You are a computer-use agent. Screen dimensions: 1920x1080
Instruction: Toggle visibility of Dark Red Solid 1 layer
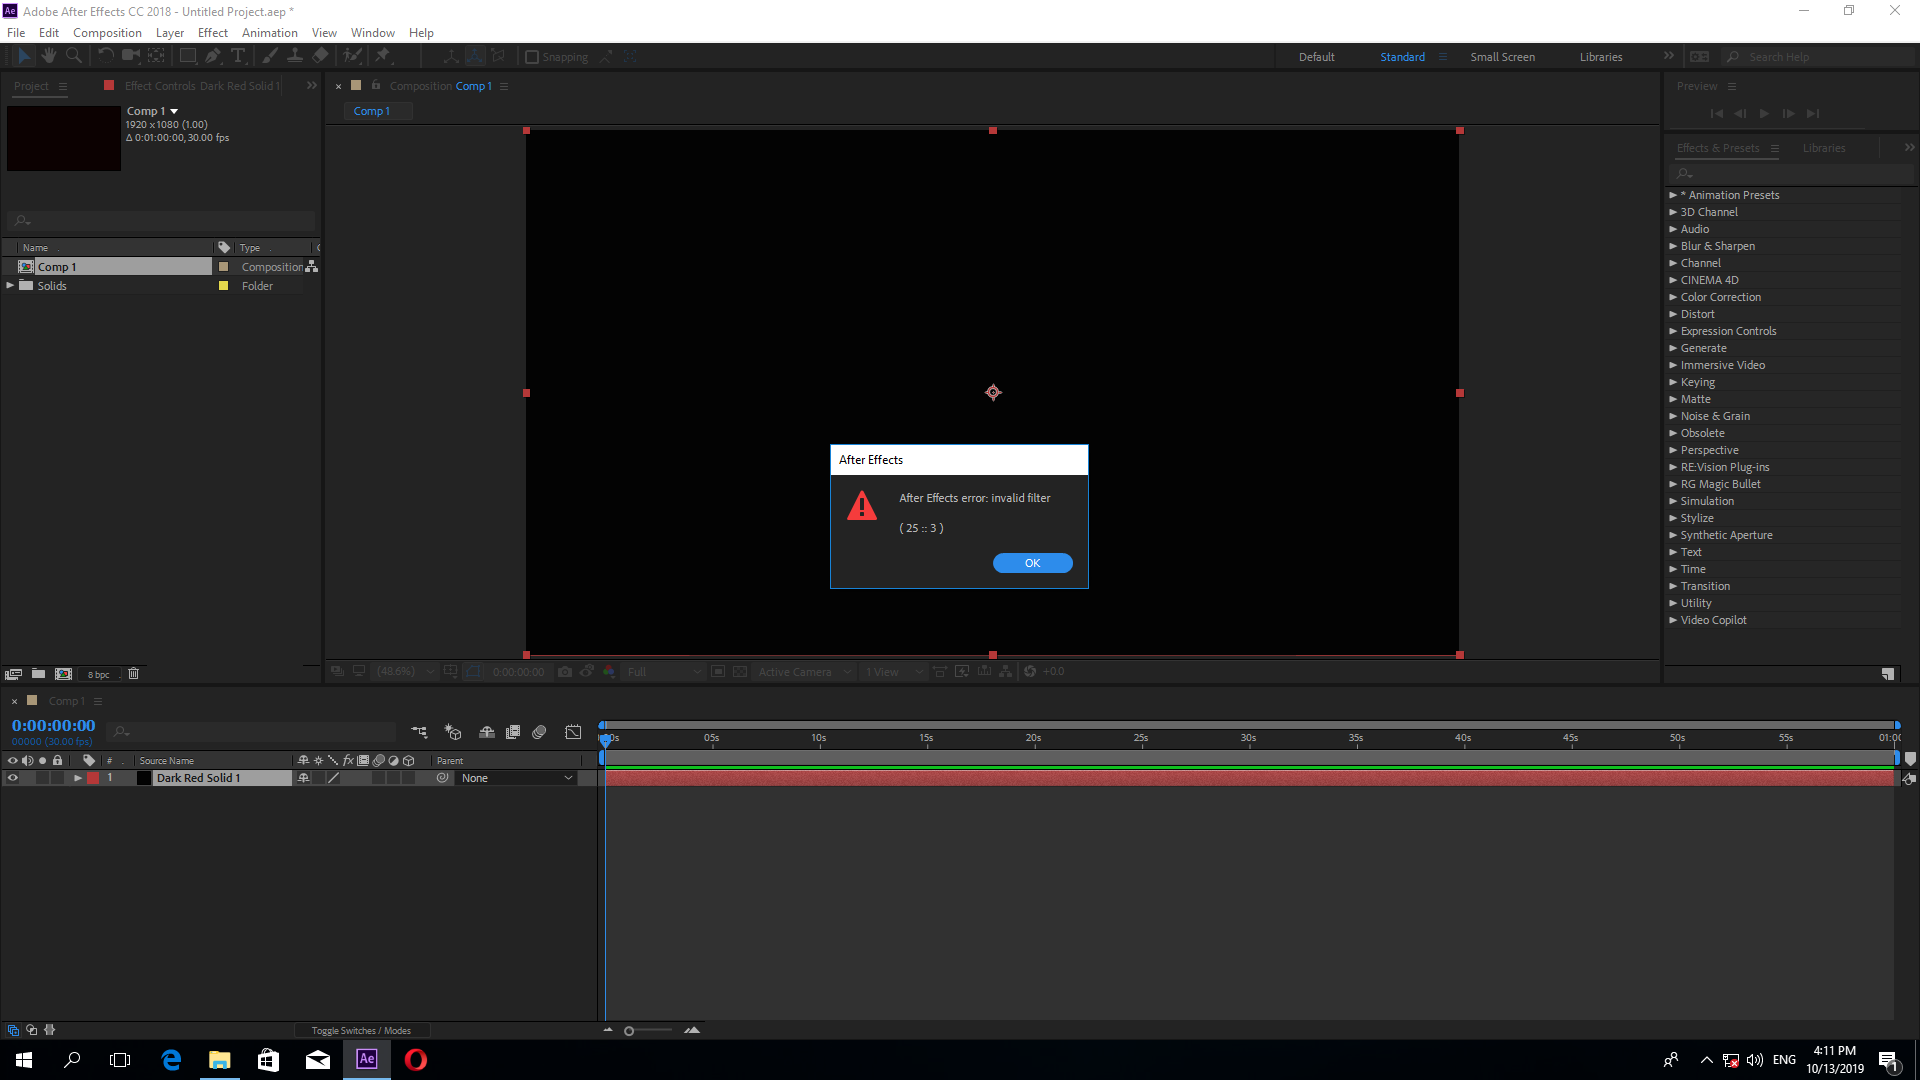tap(12, 778)
